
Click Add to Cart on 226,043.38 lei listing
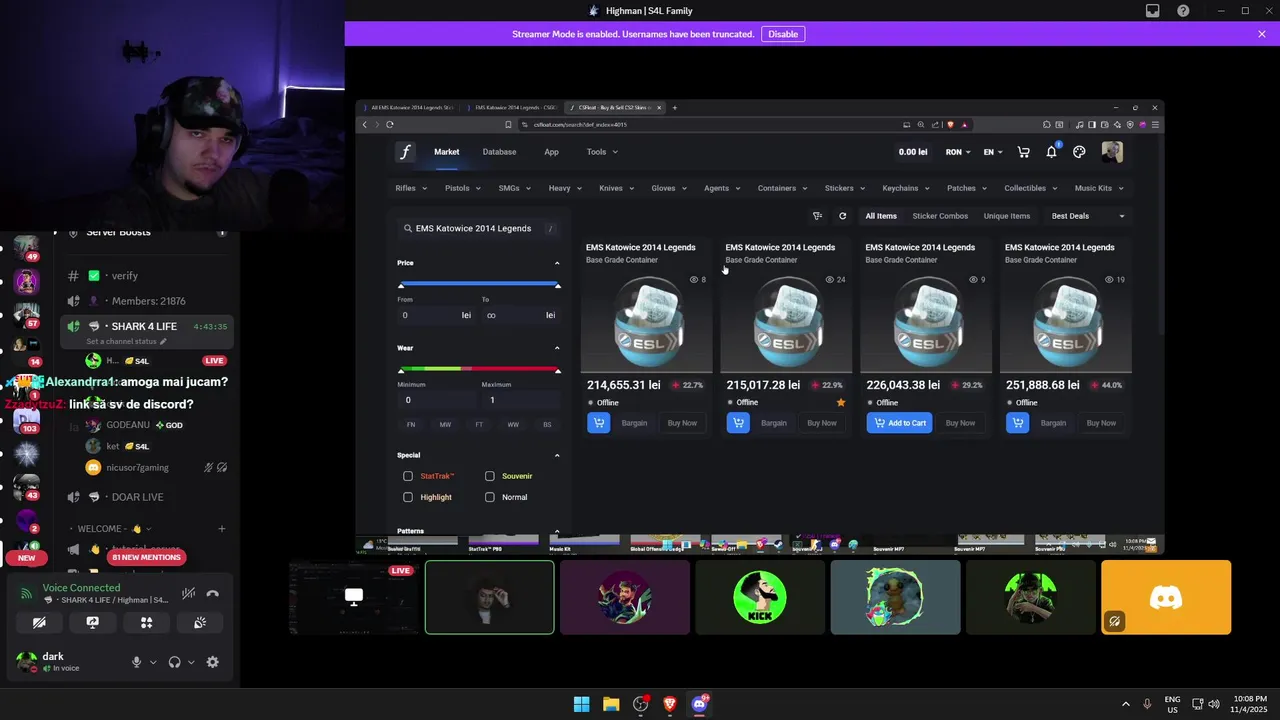(899, 423)
